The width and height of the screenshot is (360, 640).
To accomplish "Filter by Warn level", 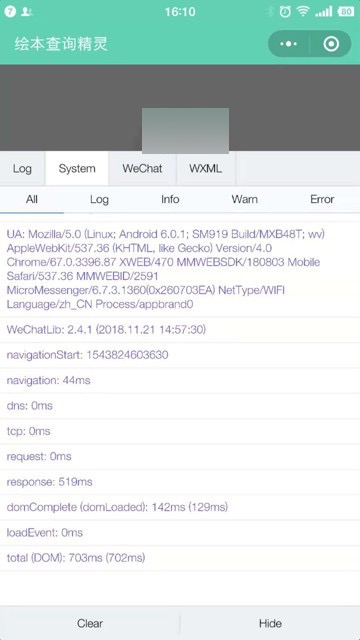I will pyautogui.click(x=244, y=199).
